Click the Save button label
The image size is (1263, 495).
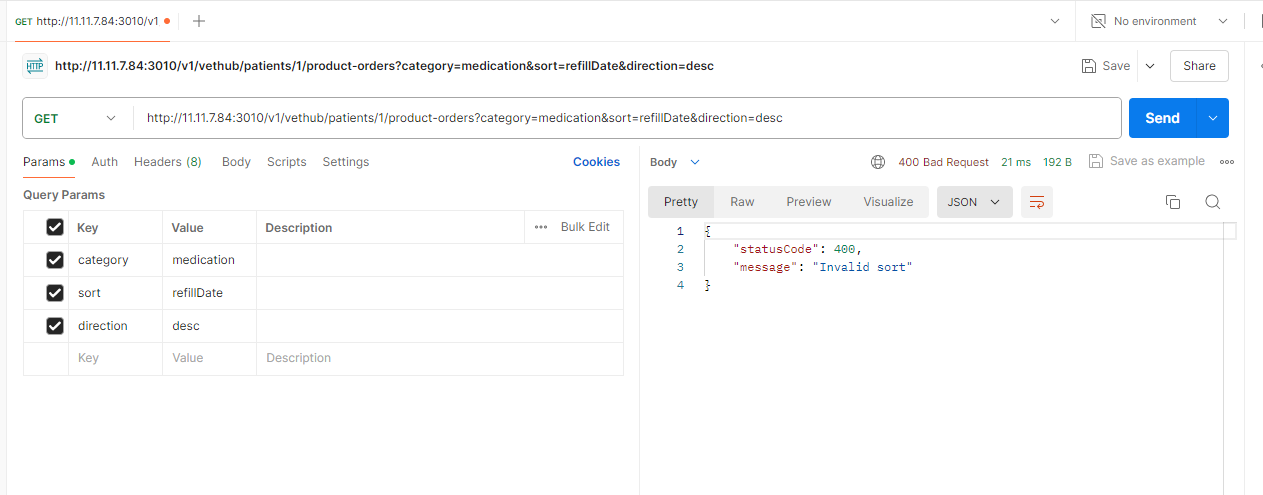1116,66
